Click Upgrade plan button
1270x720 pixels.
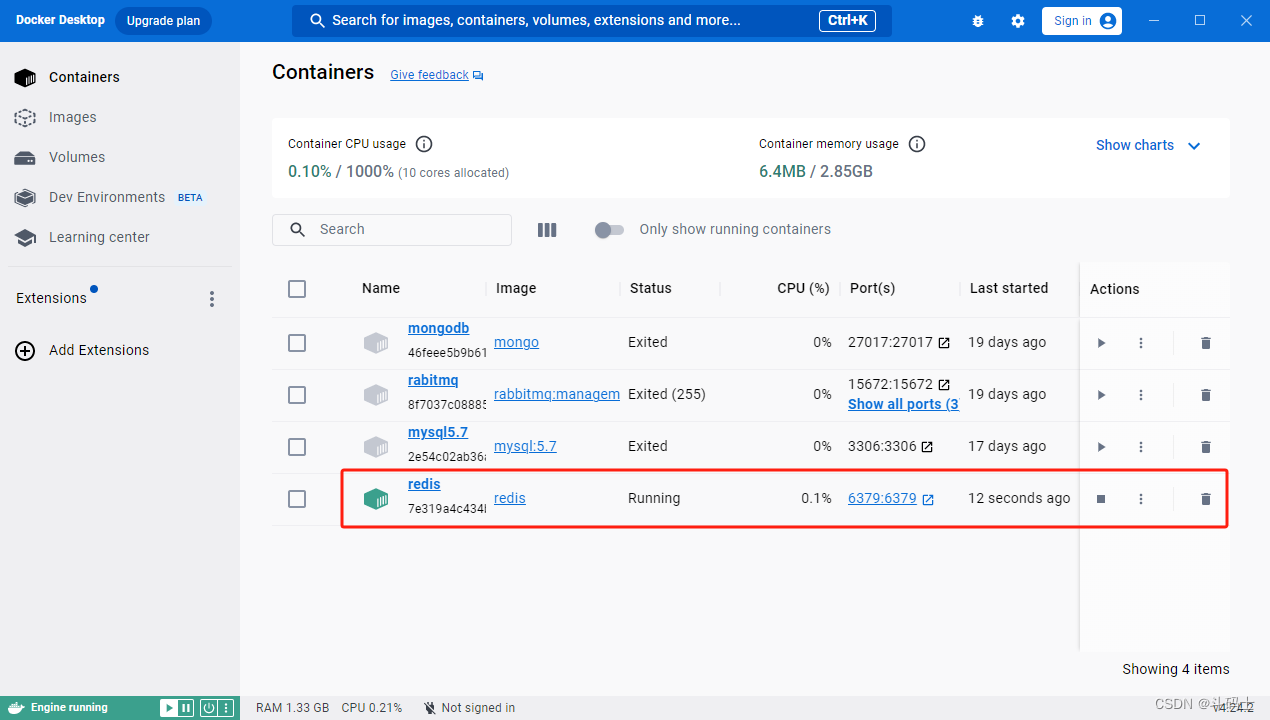[x=163, y=21]
